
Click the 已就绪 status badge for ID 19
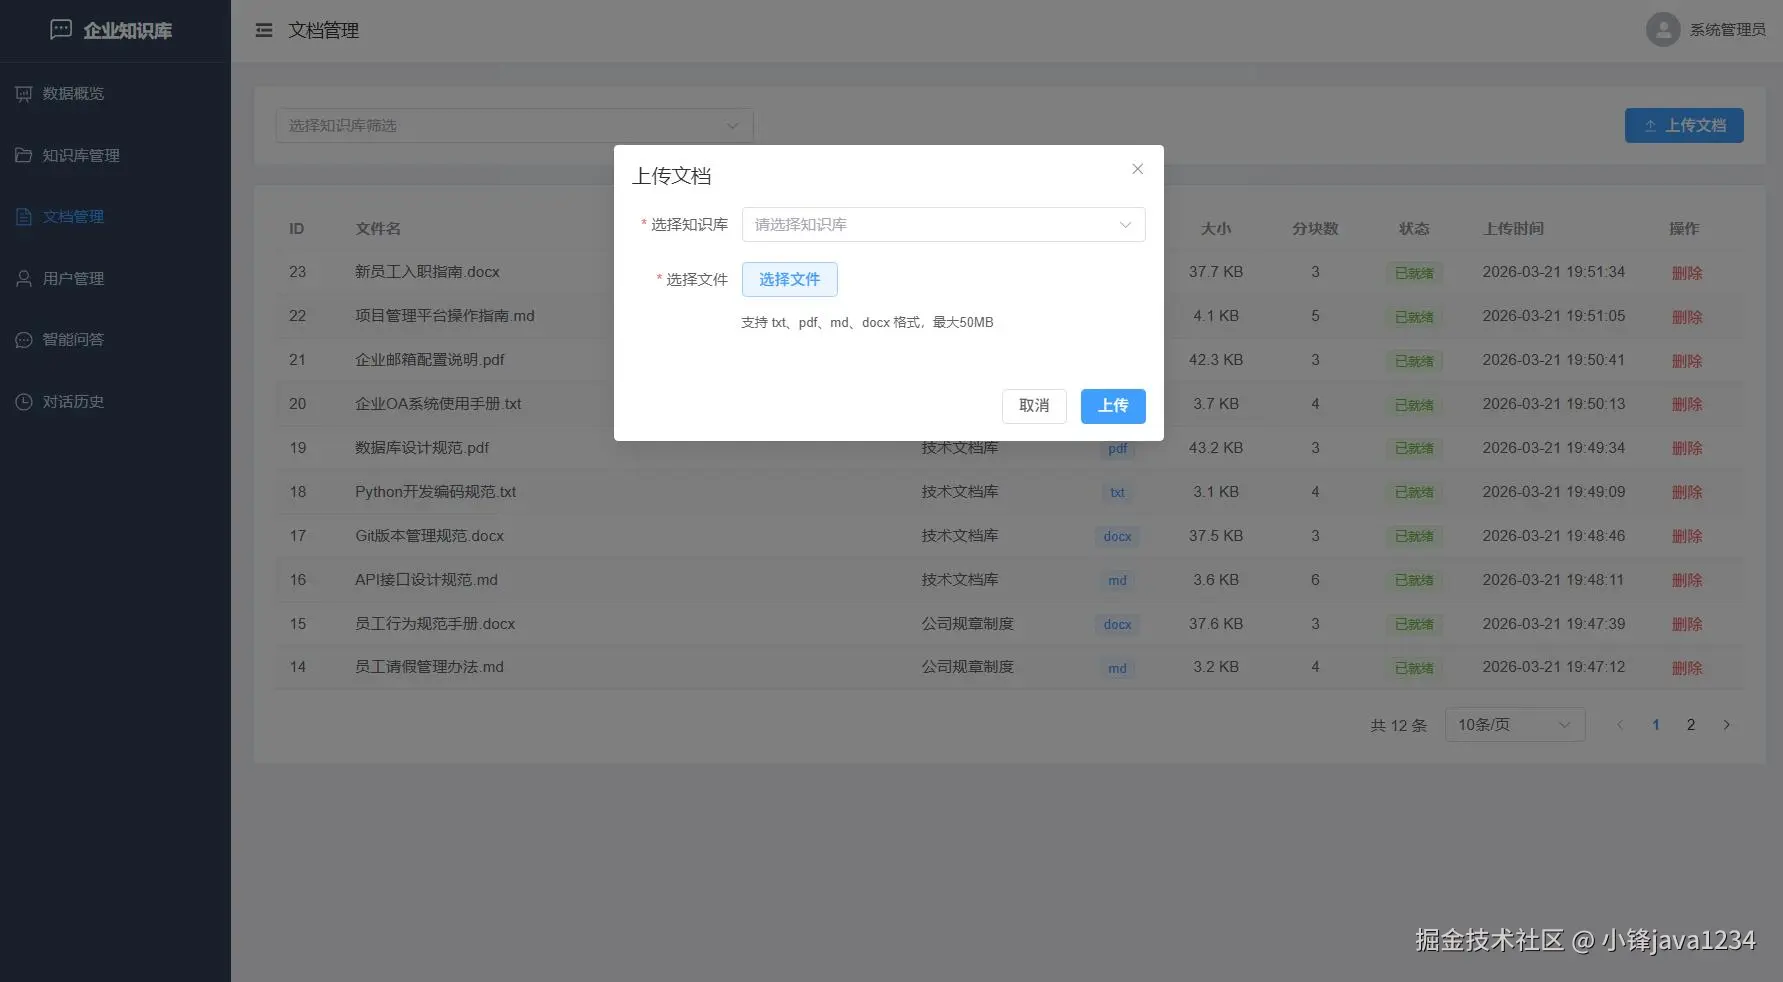coord(1413,448)
